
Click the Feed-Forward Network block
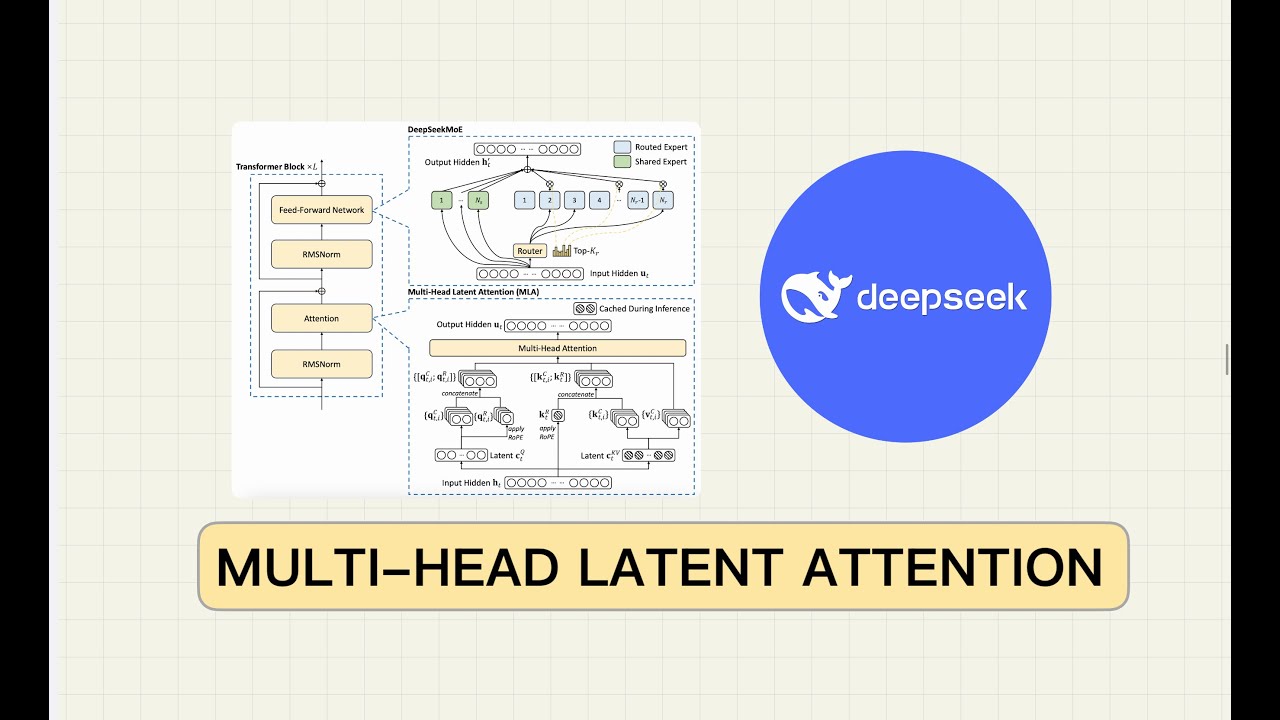320,210
